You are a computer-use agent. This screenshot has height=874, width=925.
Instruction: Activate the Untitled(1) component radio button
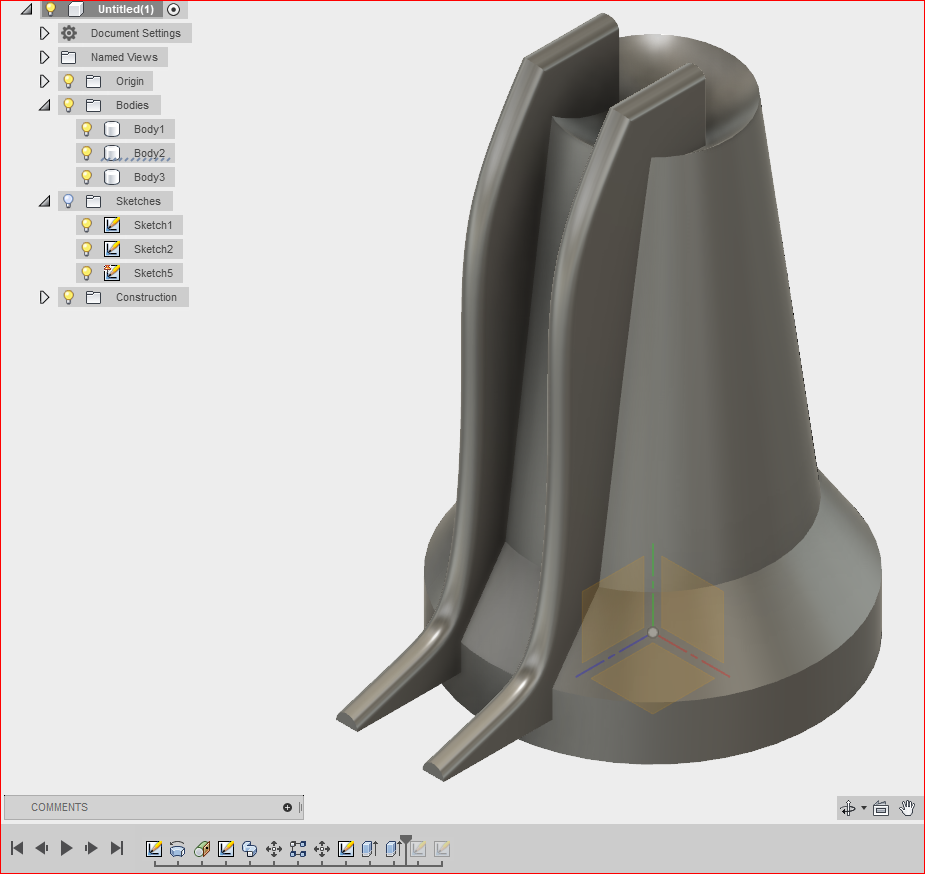point(173,9)
